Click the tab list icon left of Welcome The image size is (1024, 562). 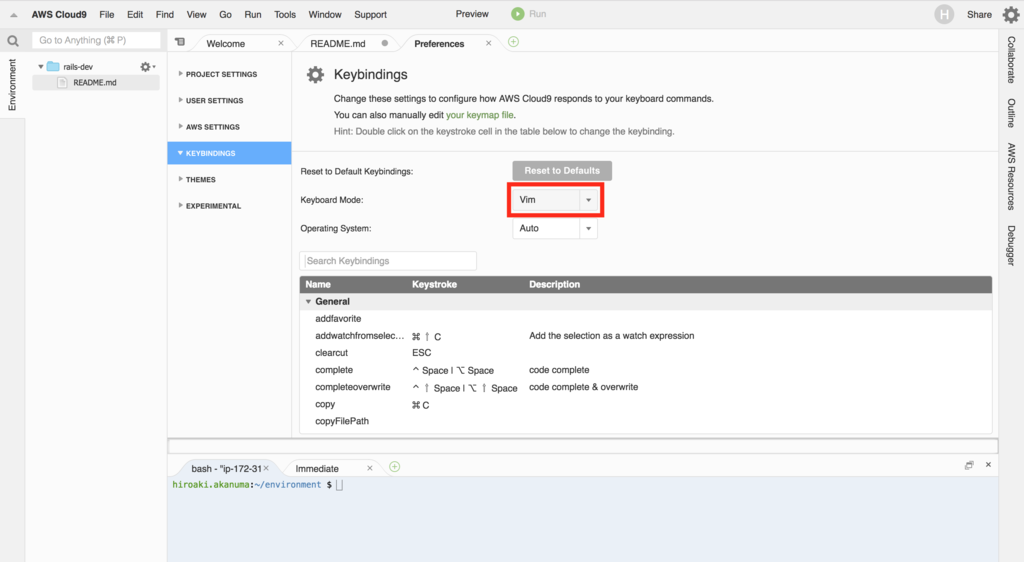coord(180,42)
